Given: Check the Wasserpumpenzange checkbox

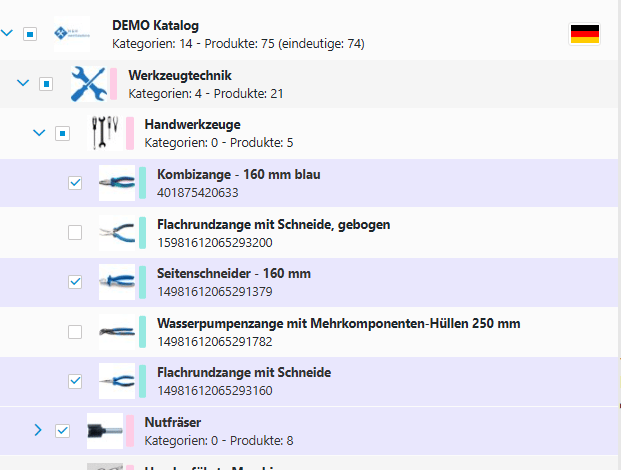Looking at the screenshot, I should coord(75,332).
